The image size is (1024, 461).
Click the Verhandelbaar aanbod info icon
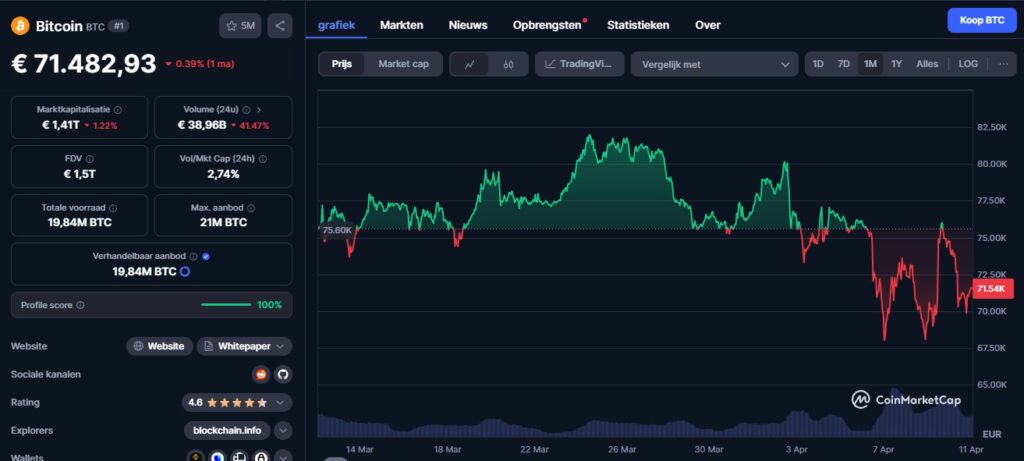(x=193, y=257)
